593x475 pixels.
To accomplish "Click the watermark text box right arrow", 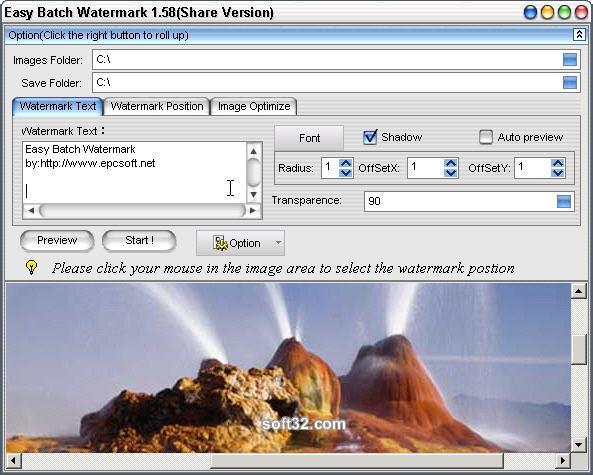I will point(253,210).
